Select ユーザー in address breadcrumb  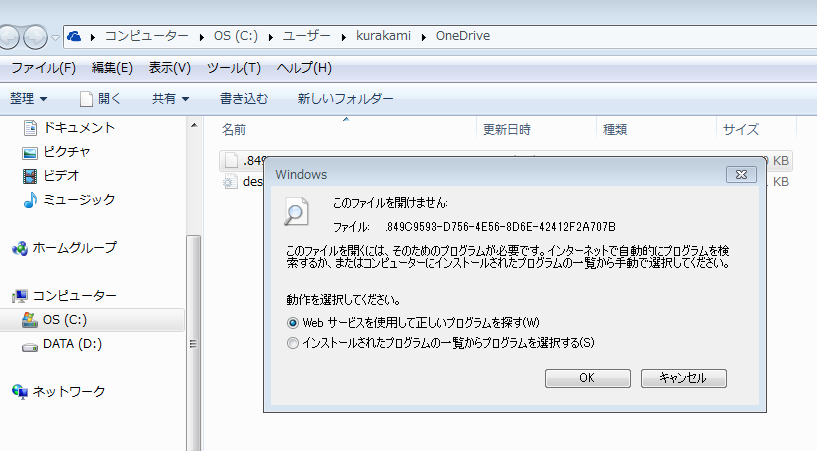307,36
